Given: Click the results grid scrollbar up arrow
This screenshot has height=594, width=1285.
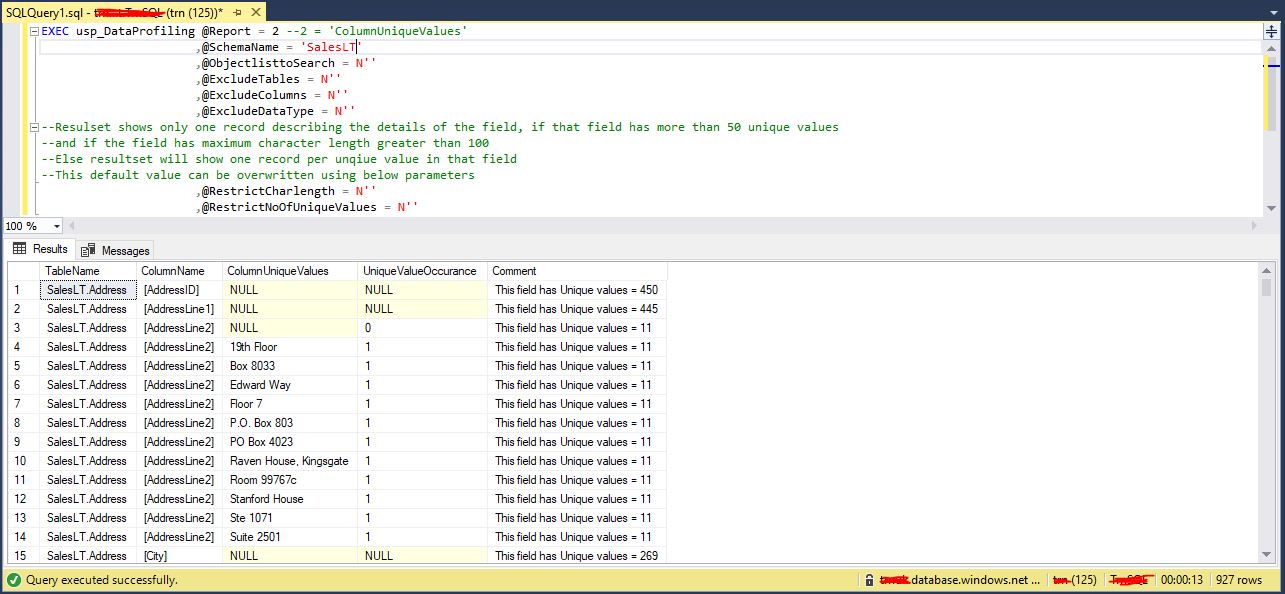Looking at the screenshot, I should [x=1268, y=272].
